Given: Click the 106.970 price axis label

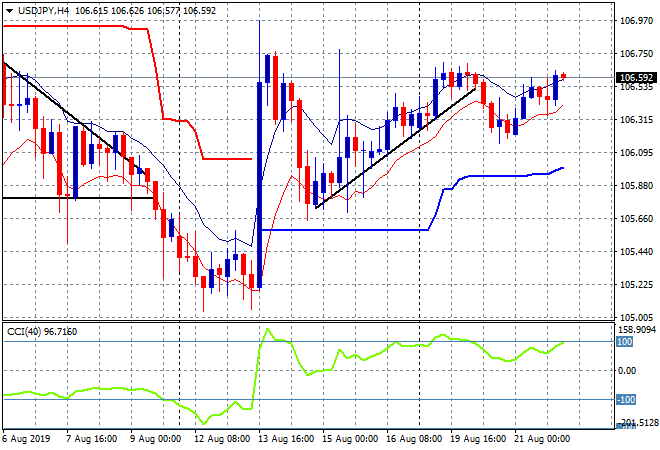Looking at the screenshot, I should tap(636, 21).
